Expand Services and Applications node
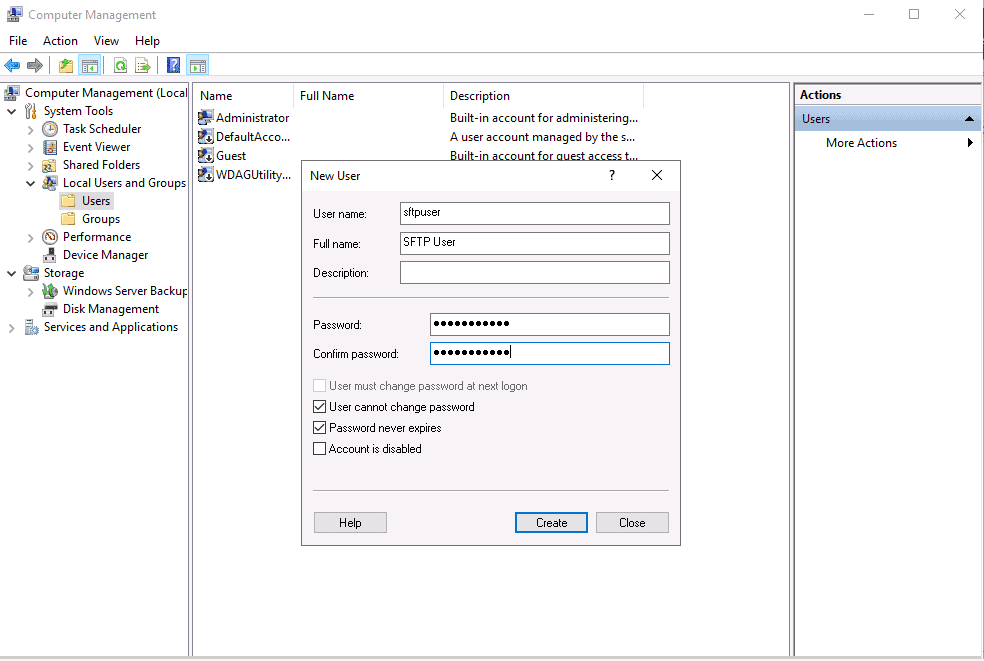The width and height of the screenshot is (984, 661). (x=11, y=328)
